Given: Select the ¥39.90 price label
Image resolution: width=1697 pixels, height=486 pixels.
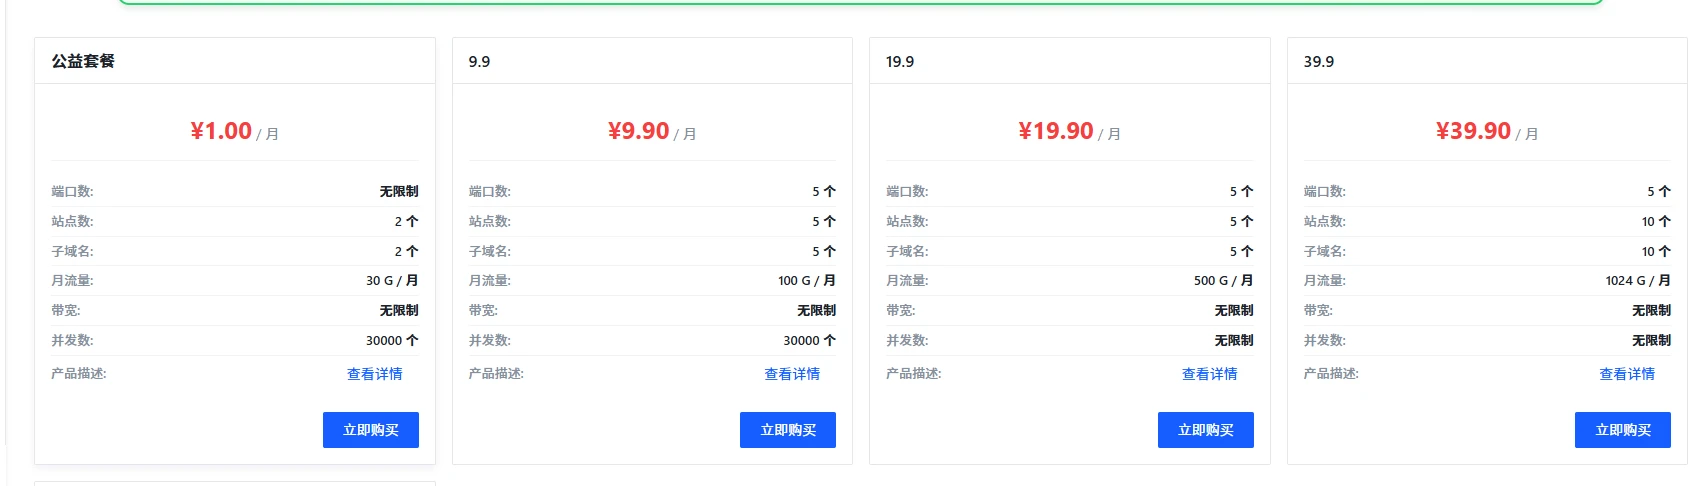Looking at the screenshot, I should pyautogui.click(x=1473, y=131).
